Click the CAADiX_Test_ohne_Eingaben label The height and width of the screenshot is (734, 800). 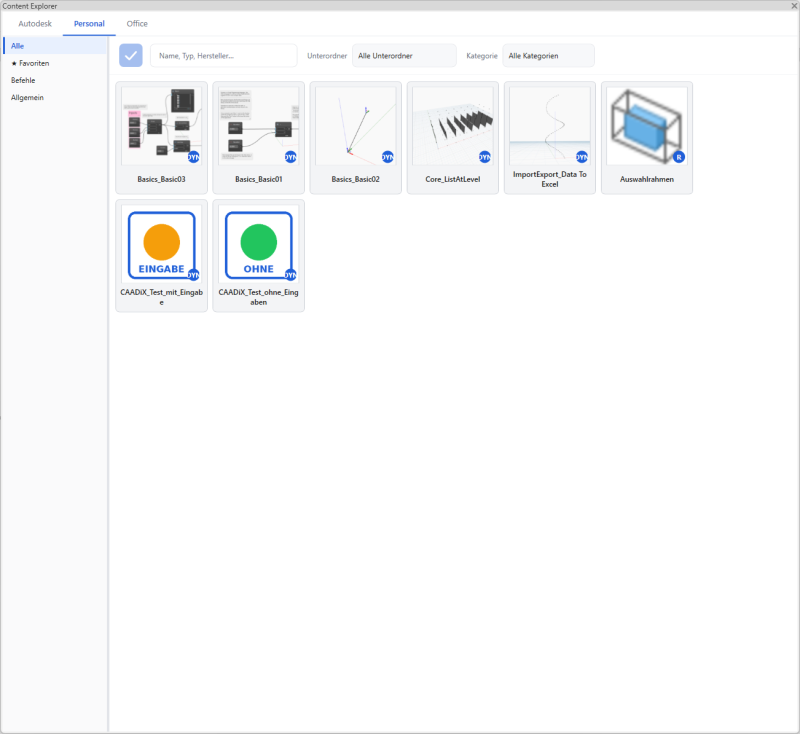pos(259,297)
